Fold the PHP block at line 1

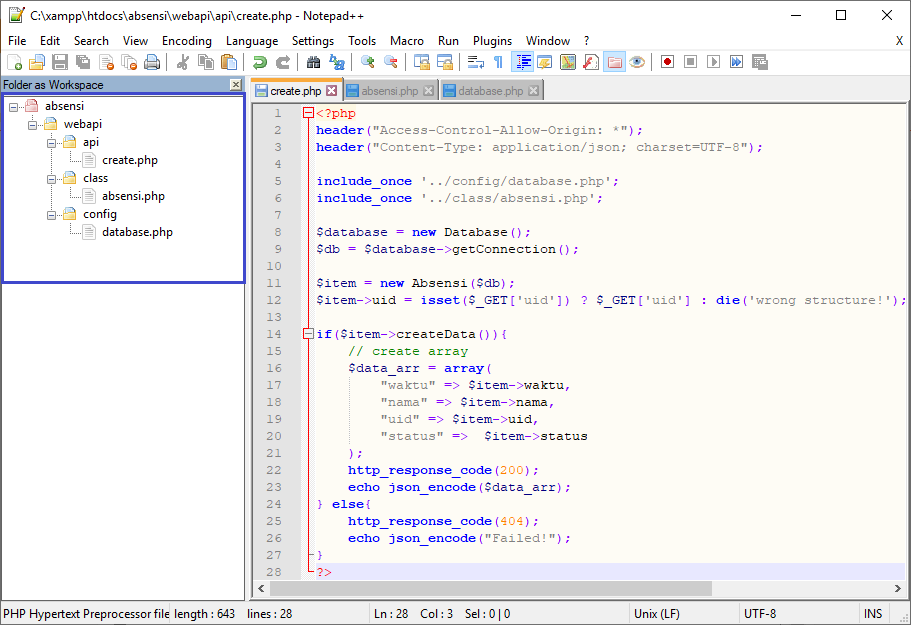[x=308, y=113]
